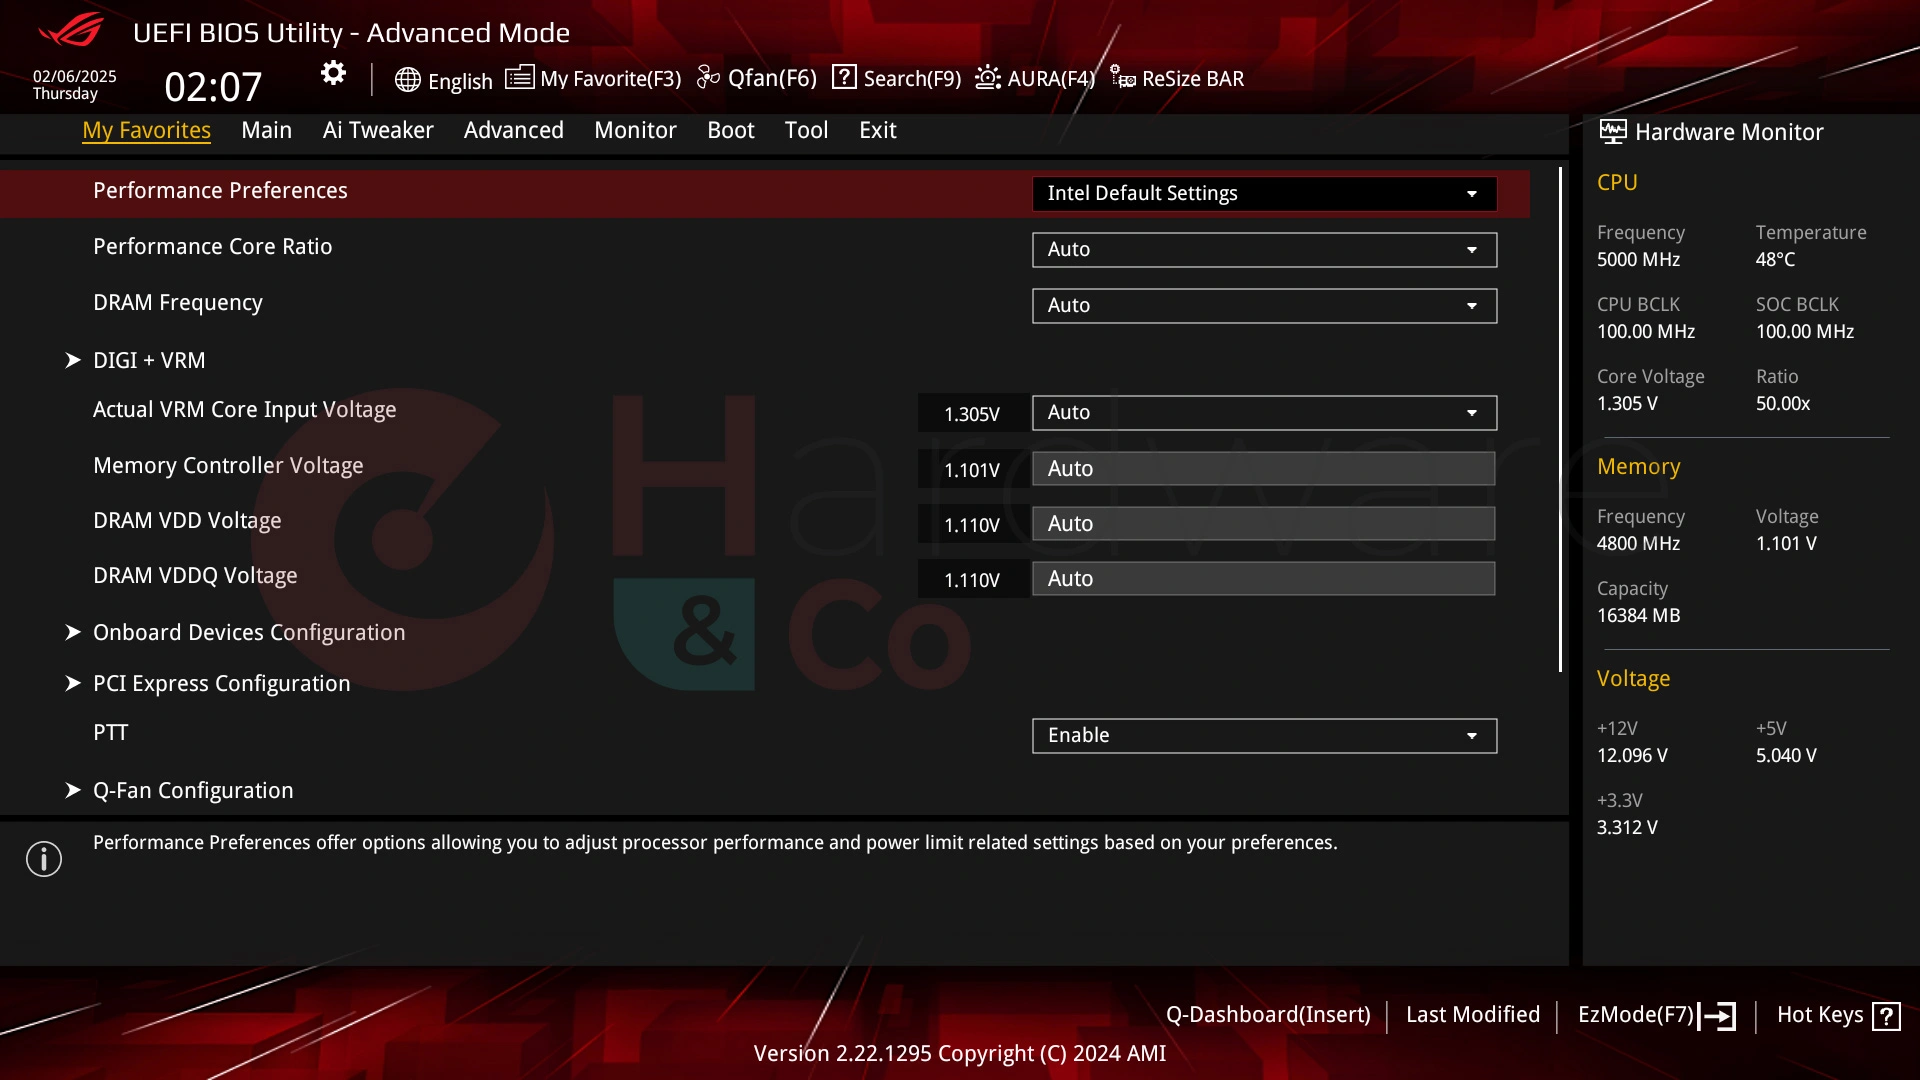Viewport: 1920px width, 1080px height.
Task: Select the Performance Preferences label
Action: pyautogui.click(x=220, y=190)
